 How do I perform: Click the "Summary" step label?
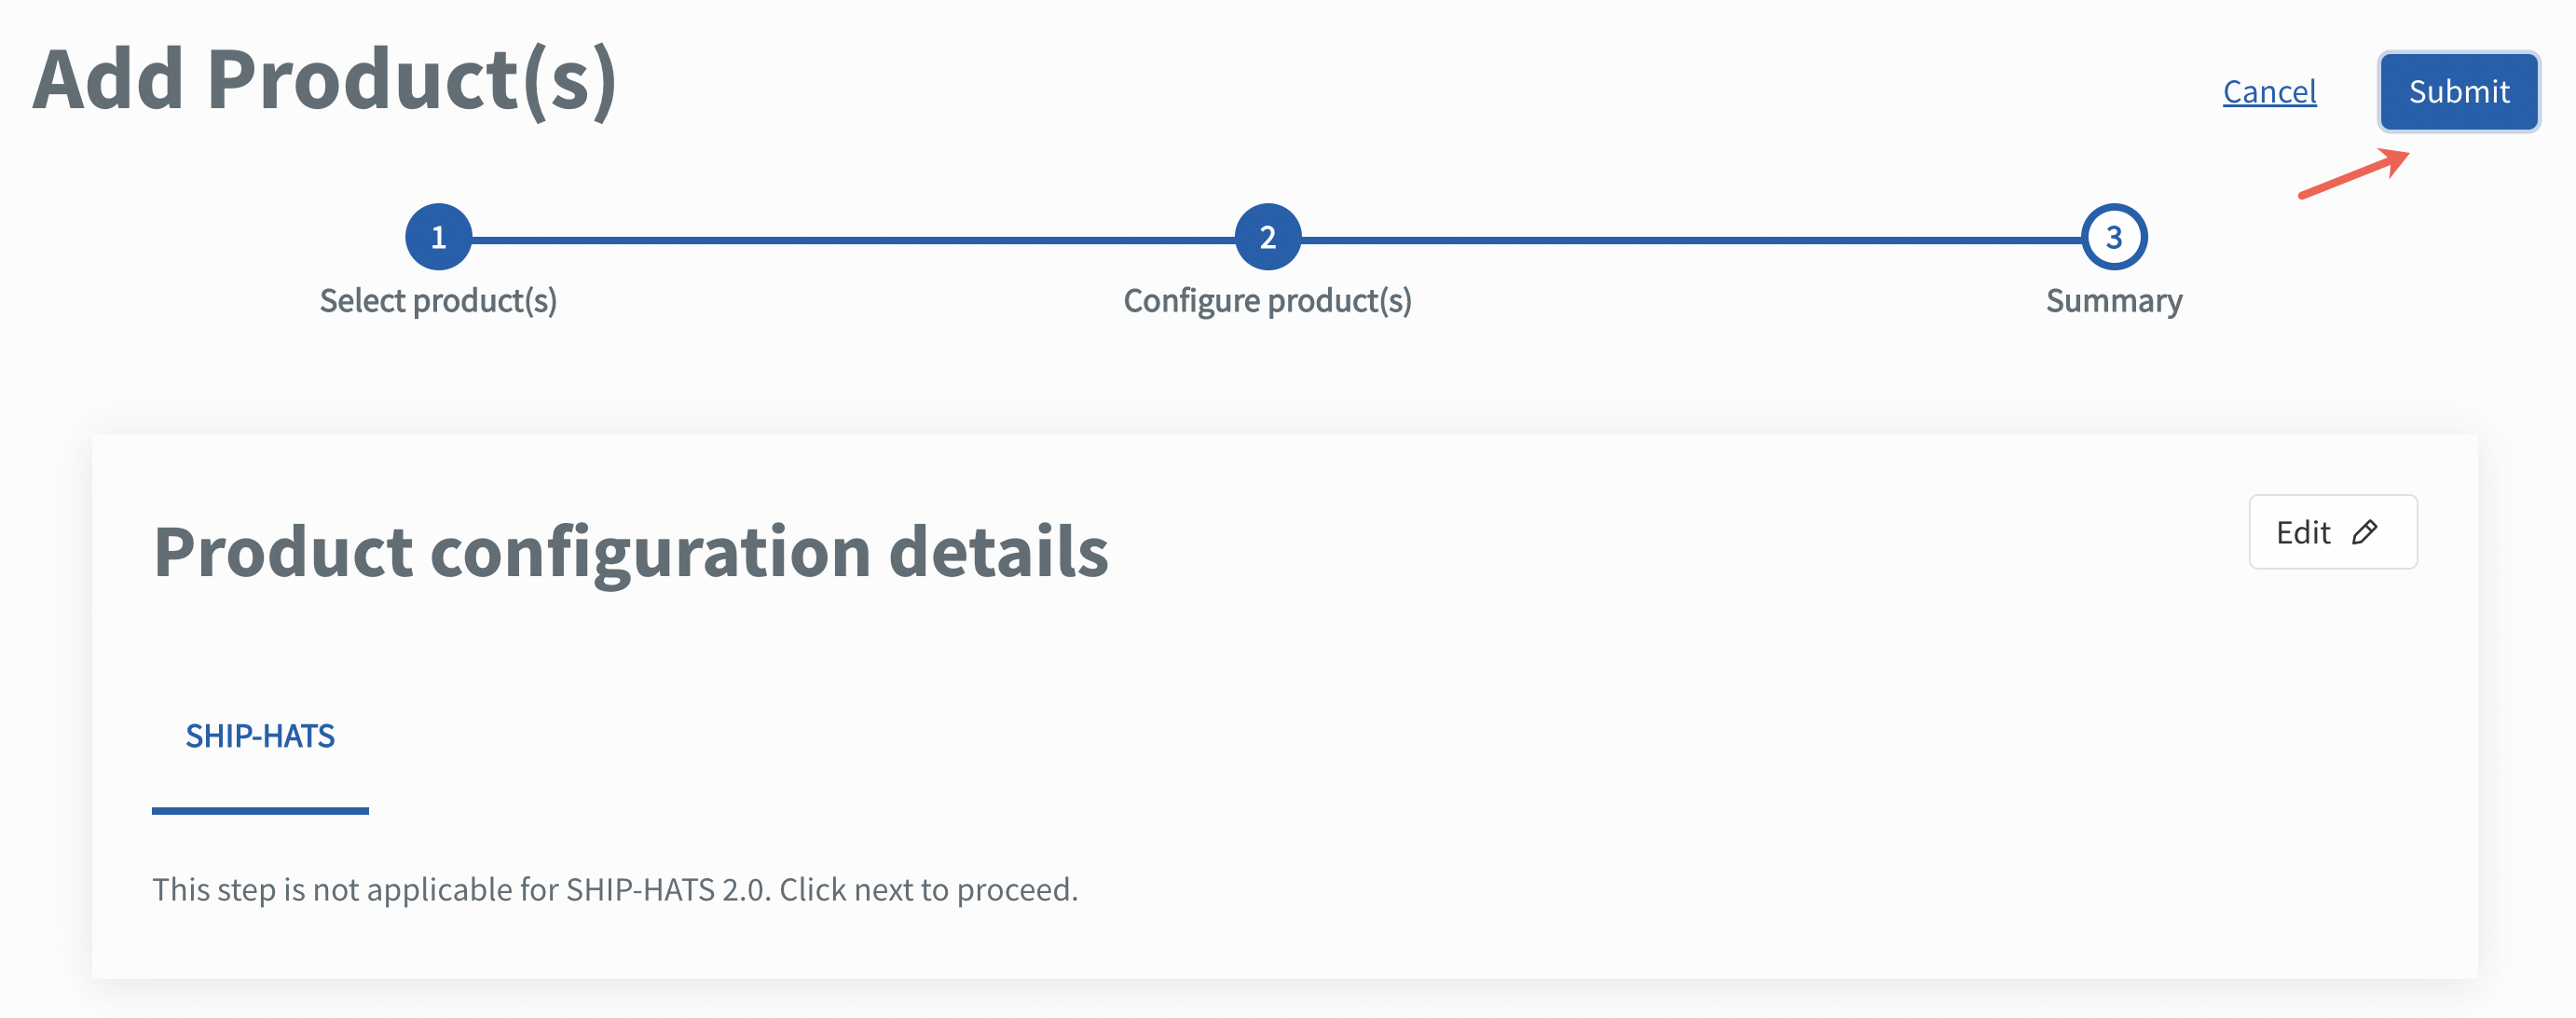click(x=2112, y=302)
